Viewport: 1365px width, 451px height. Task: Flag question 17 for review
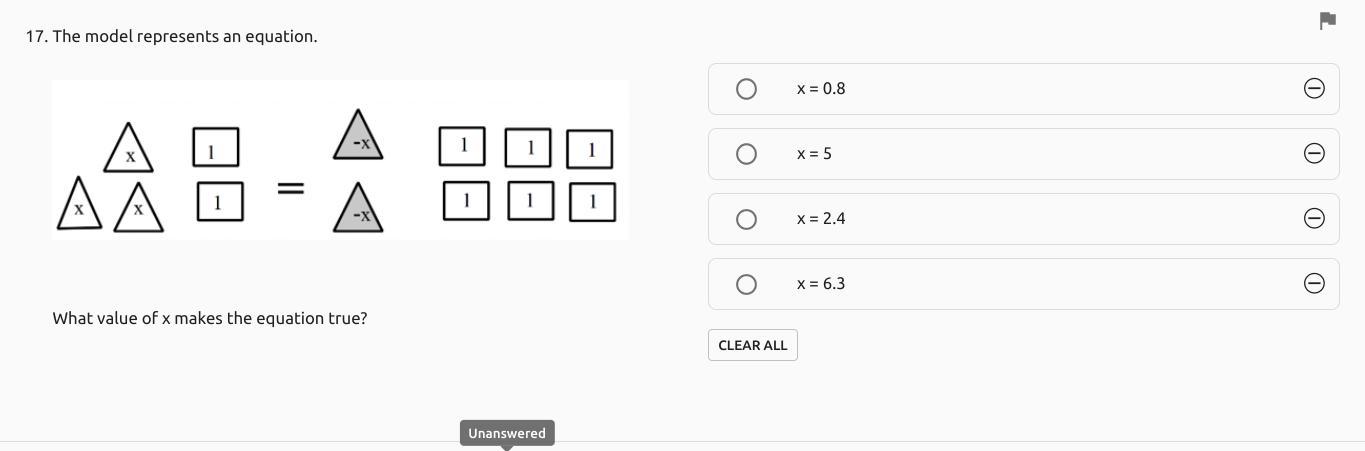point(1327,21)
